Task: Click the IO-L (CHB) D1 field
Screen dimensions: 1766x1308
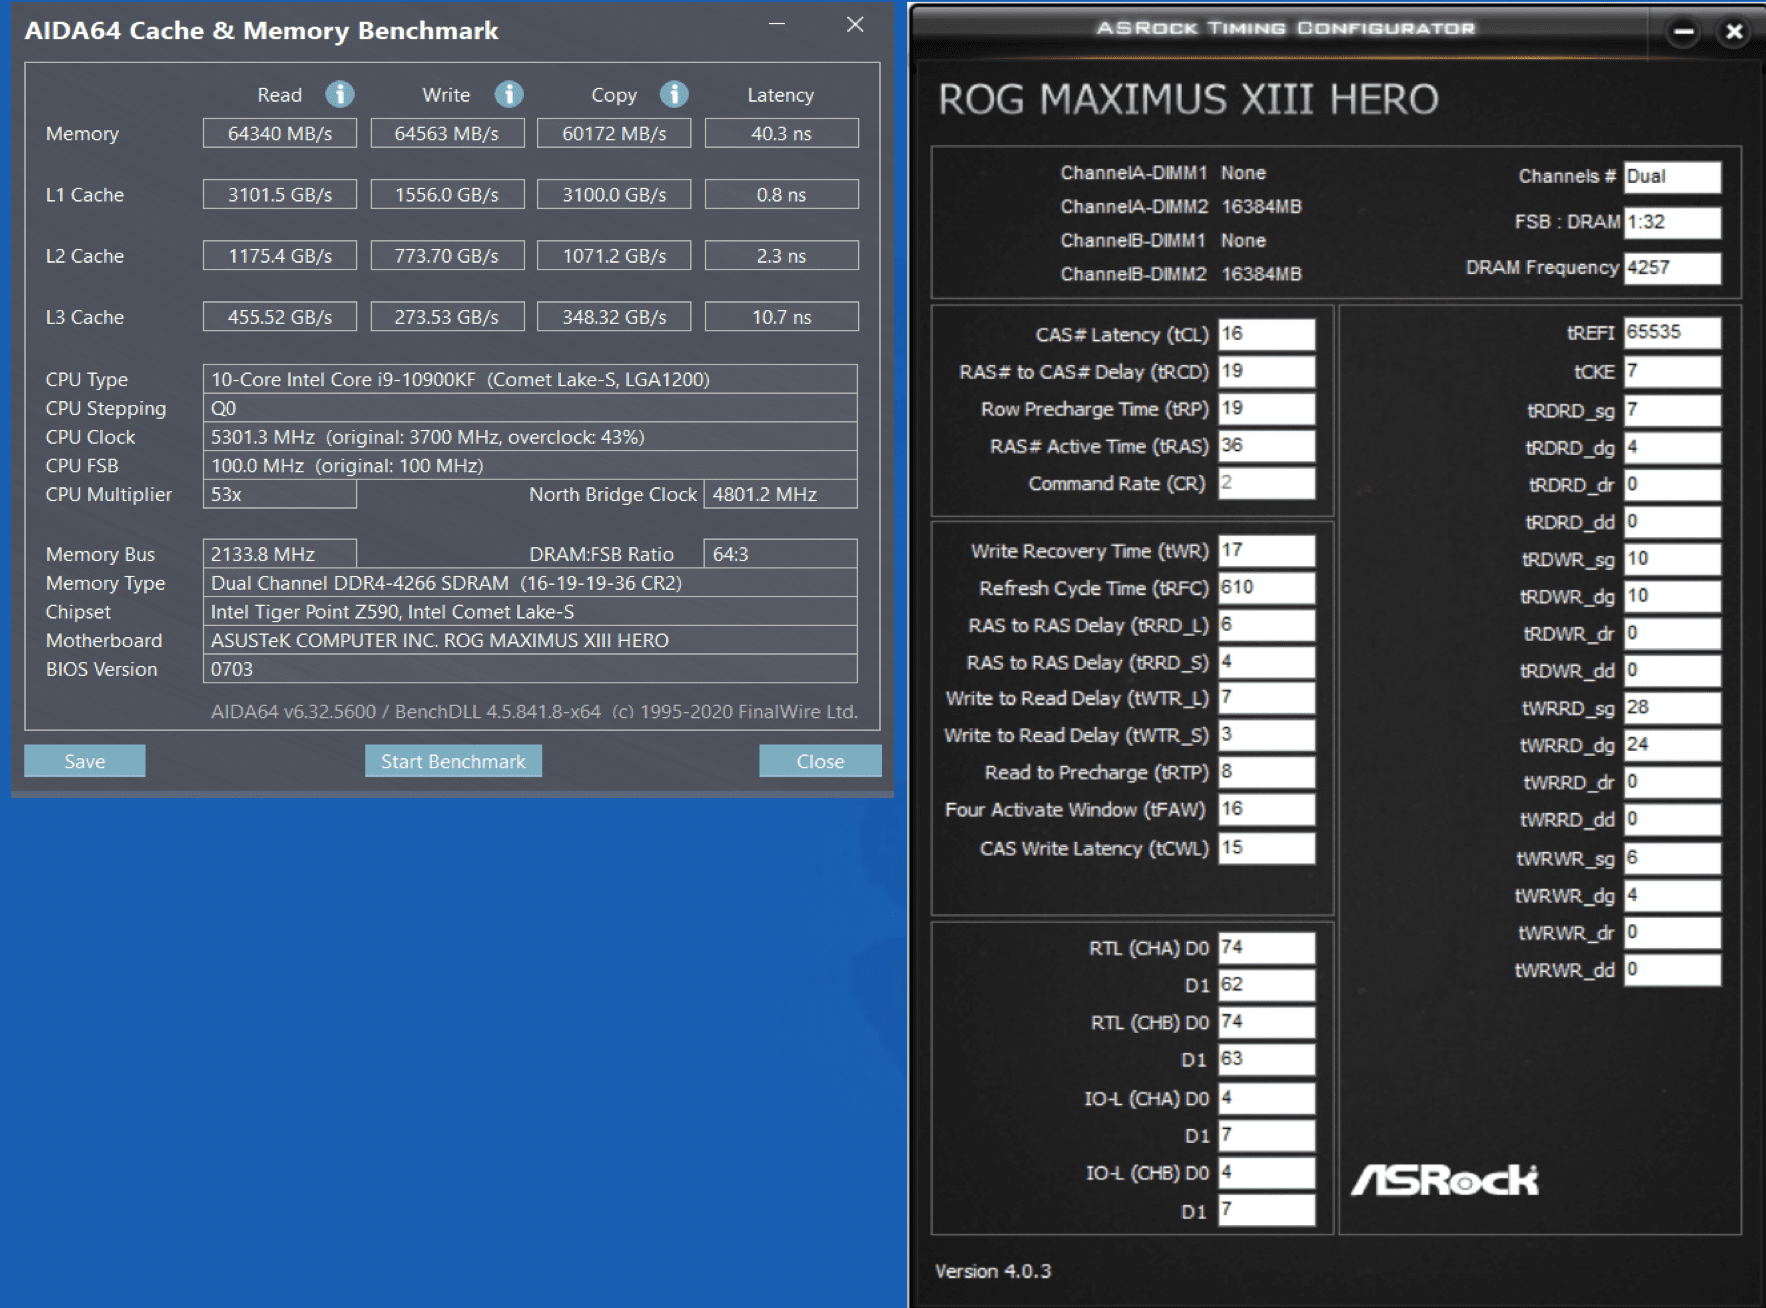Action: pos(1267,1210)
